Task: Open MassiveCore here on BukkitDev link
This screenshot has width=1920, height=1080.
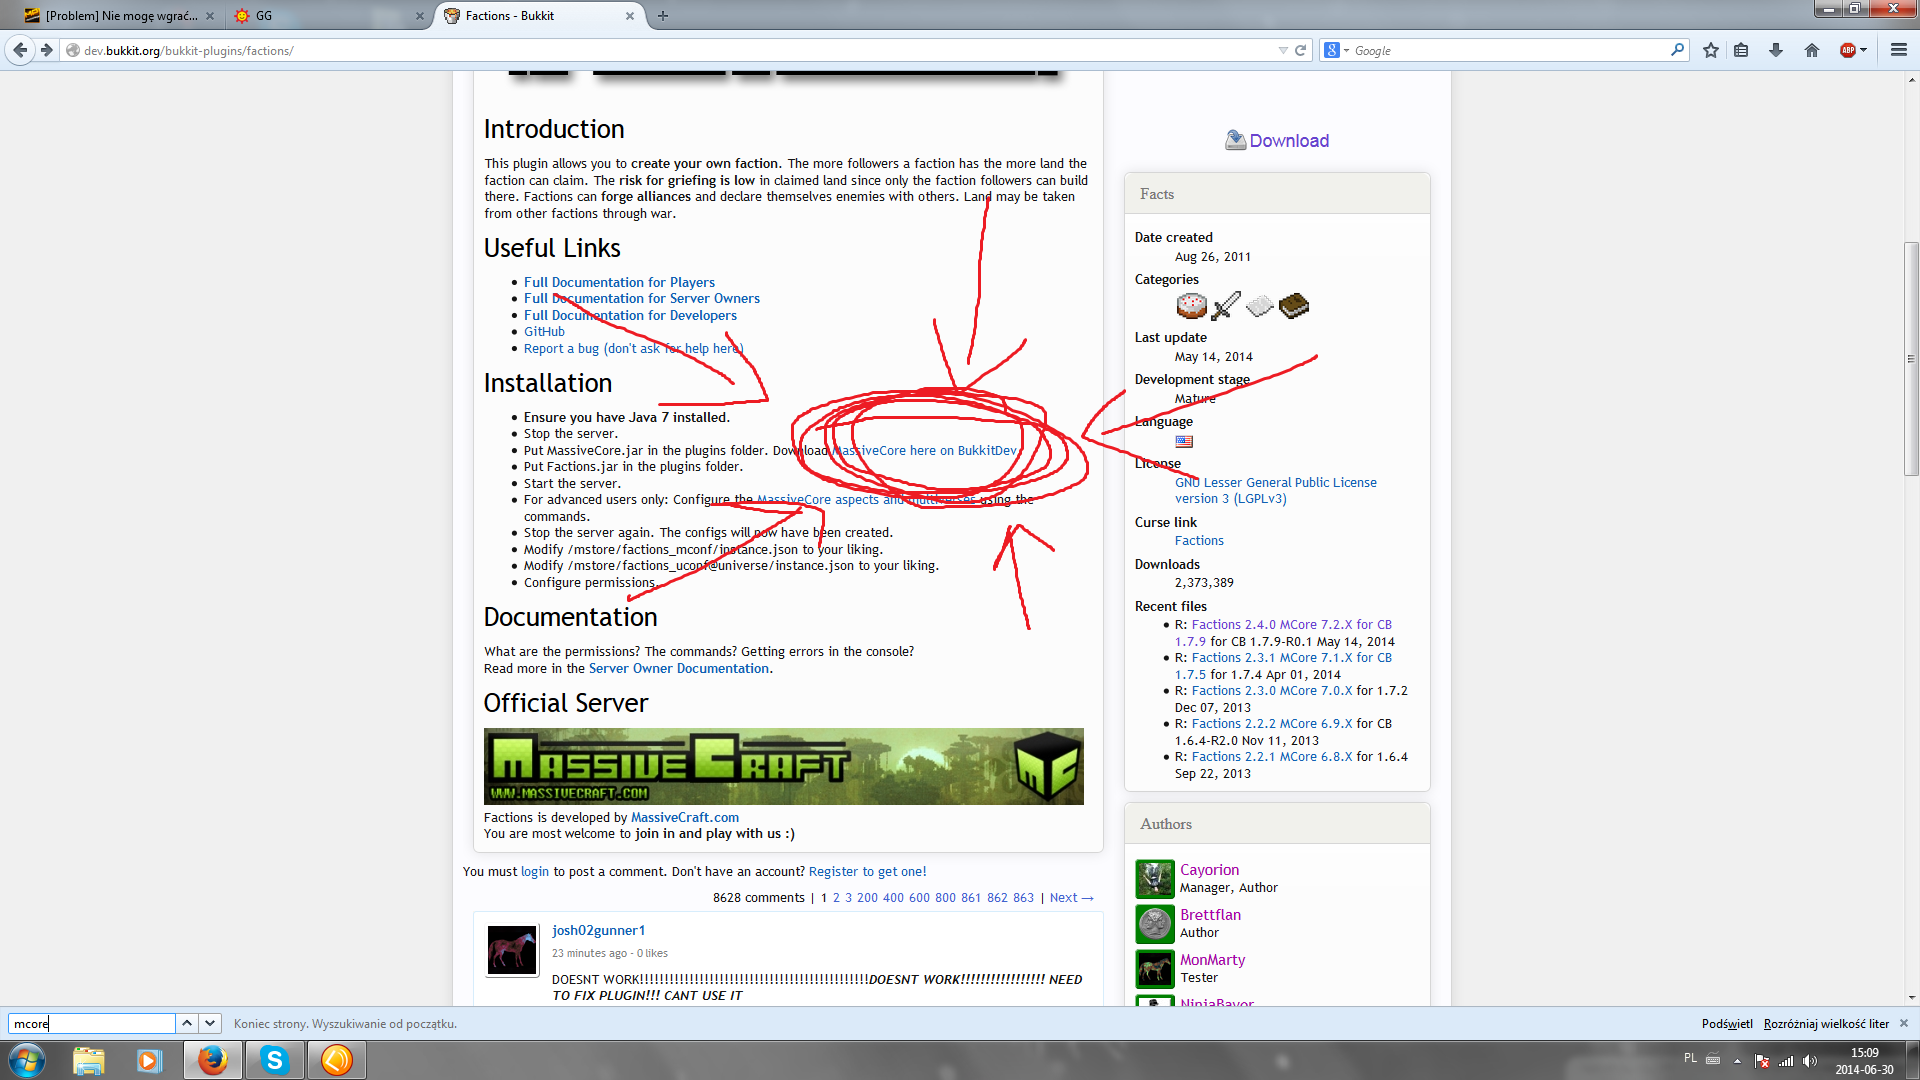Action: tap(925, 450)
